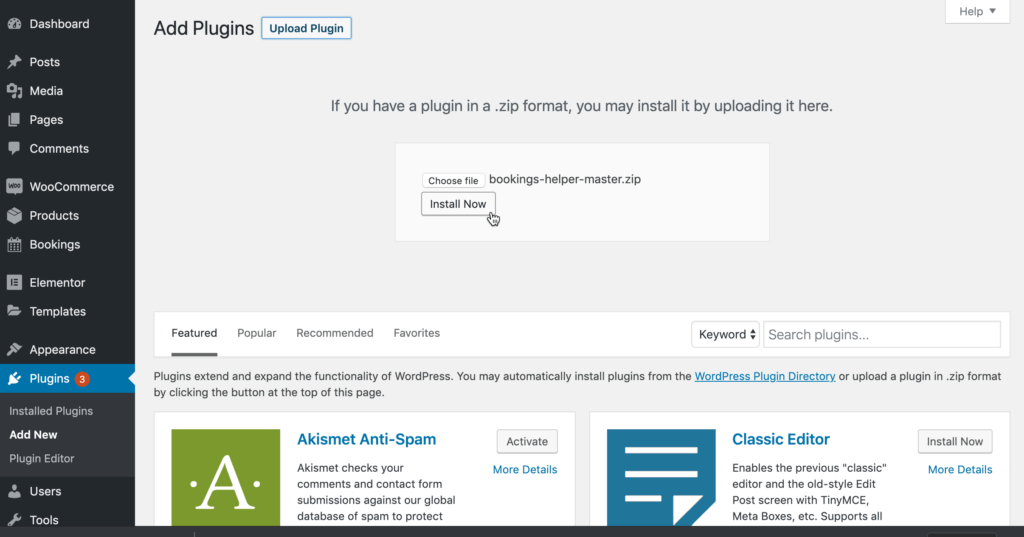Viewport: 1024px width, 537px height.
Task: Click the Plugins plug icon
Action: pyautogui.click(x=14, y=378)
